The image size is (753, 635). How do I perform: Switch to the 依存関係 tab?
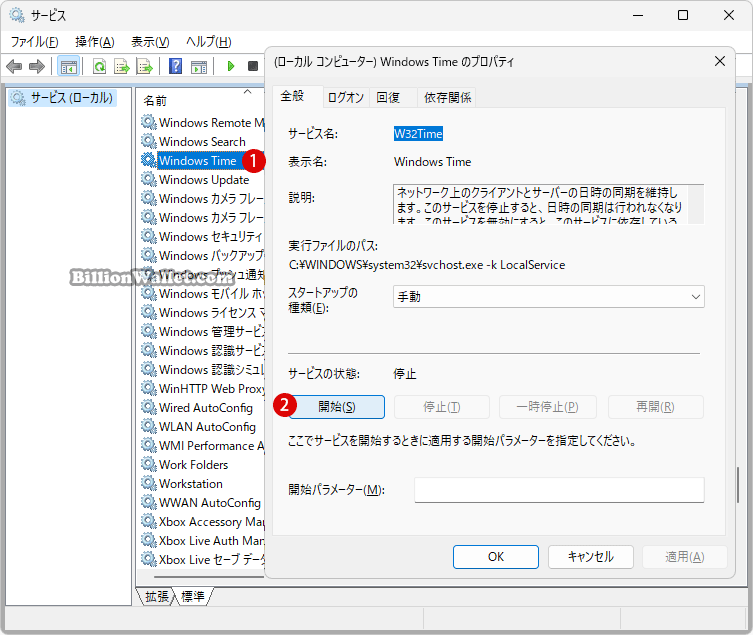pyautogui.click(x=447, y=98)
